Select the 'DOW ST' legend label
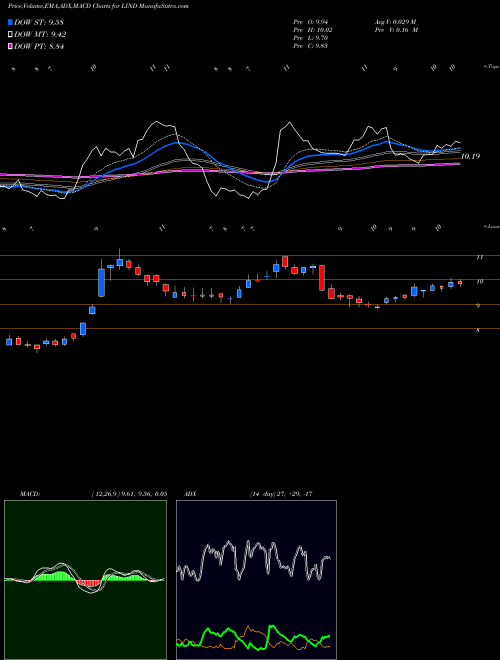Screen dimensions: 500x660 [x=39, y=22]
